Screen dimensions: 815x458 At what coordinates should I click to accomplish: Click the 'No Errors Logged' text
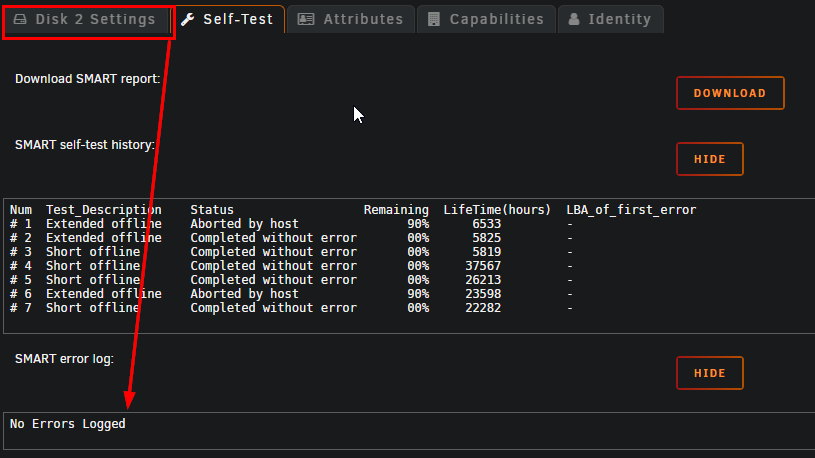68,424
